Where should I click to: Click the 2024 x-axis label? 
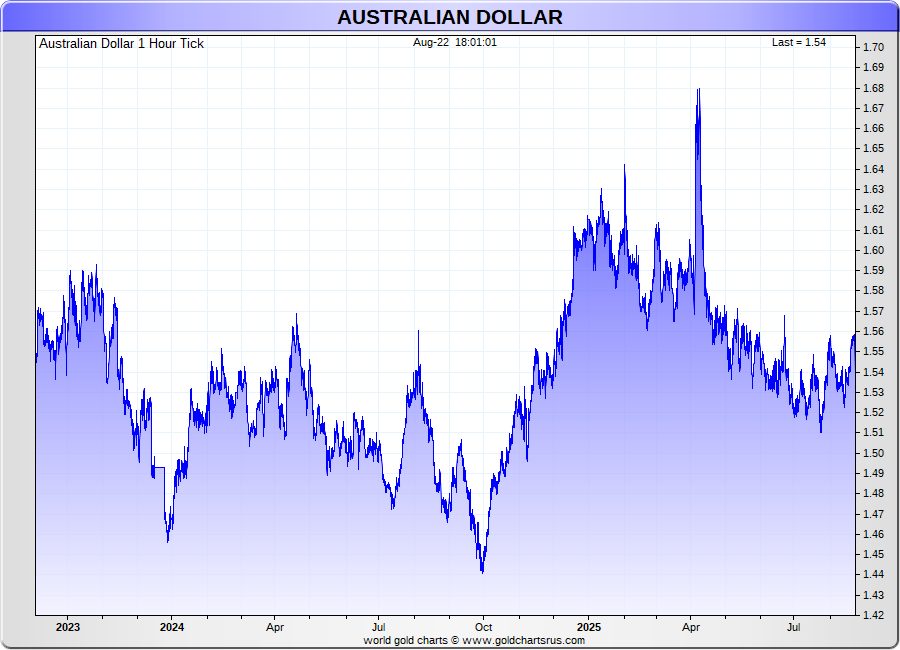pos(172,627)
